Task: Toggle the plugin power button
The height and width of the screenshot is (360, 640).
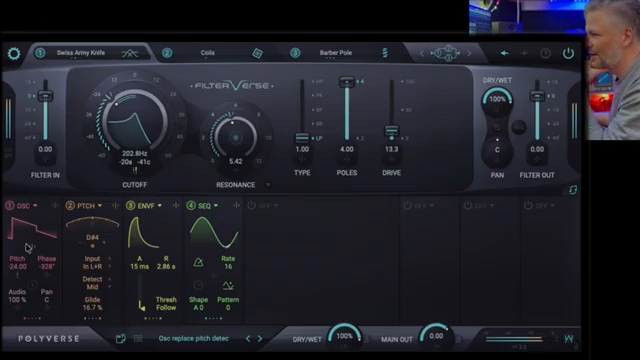Action: (568, 53)
